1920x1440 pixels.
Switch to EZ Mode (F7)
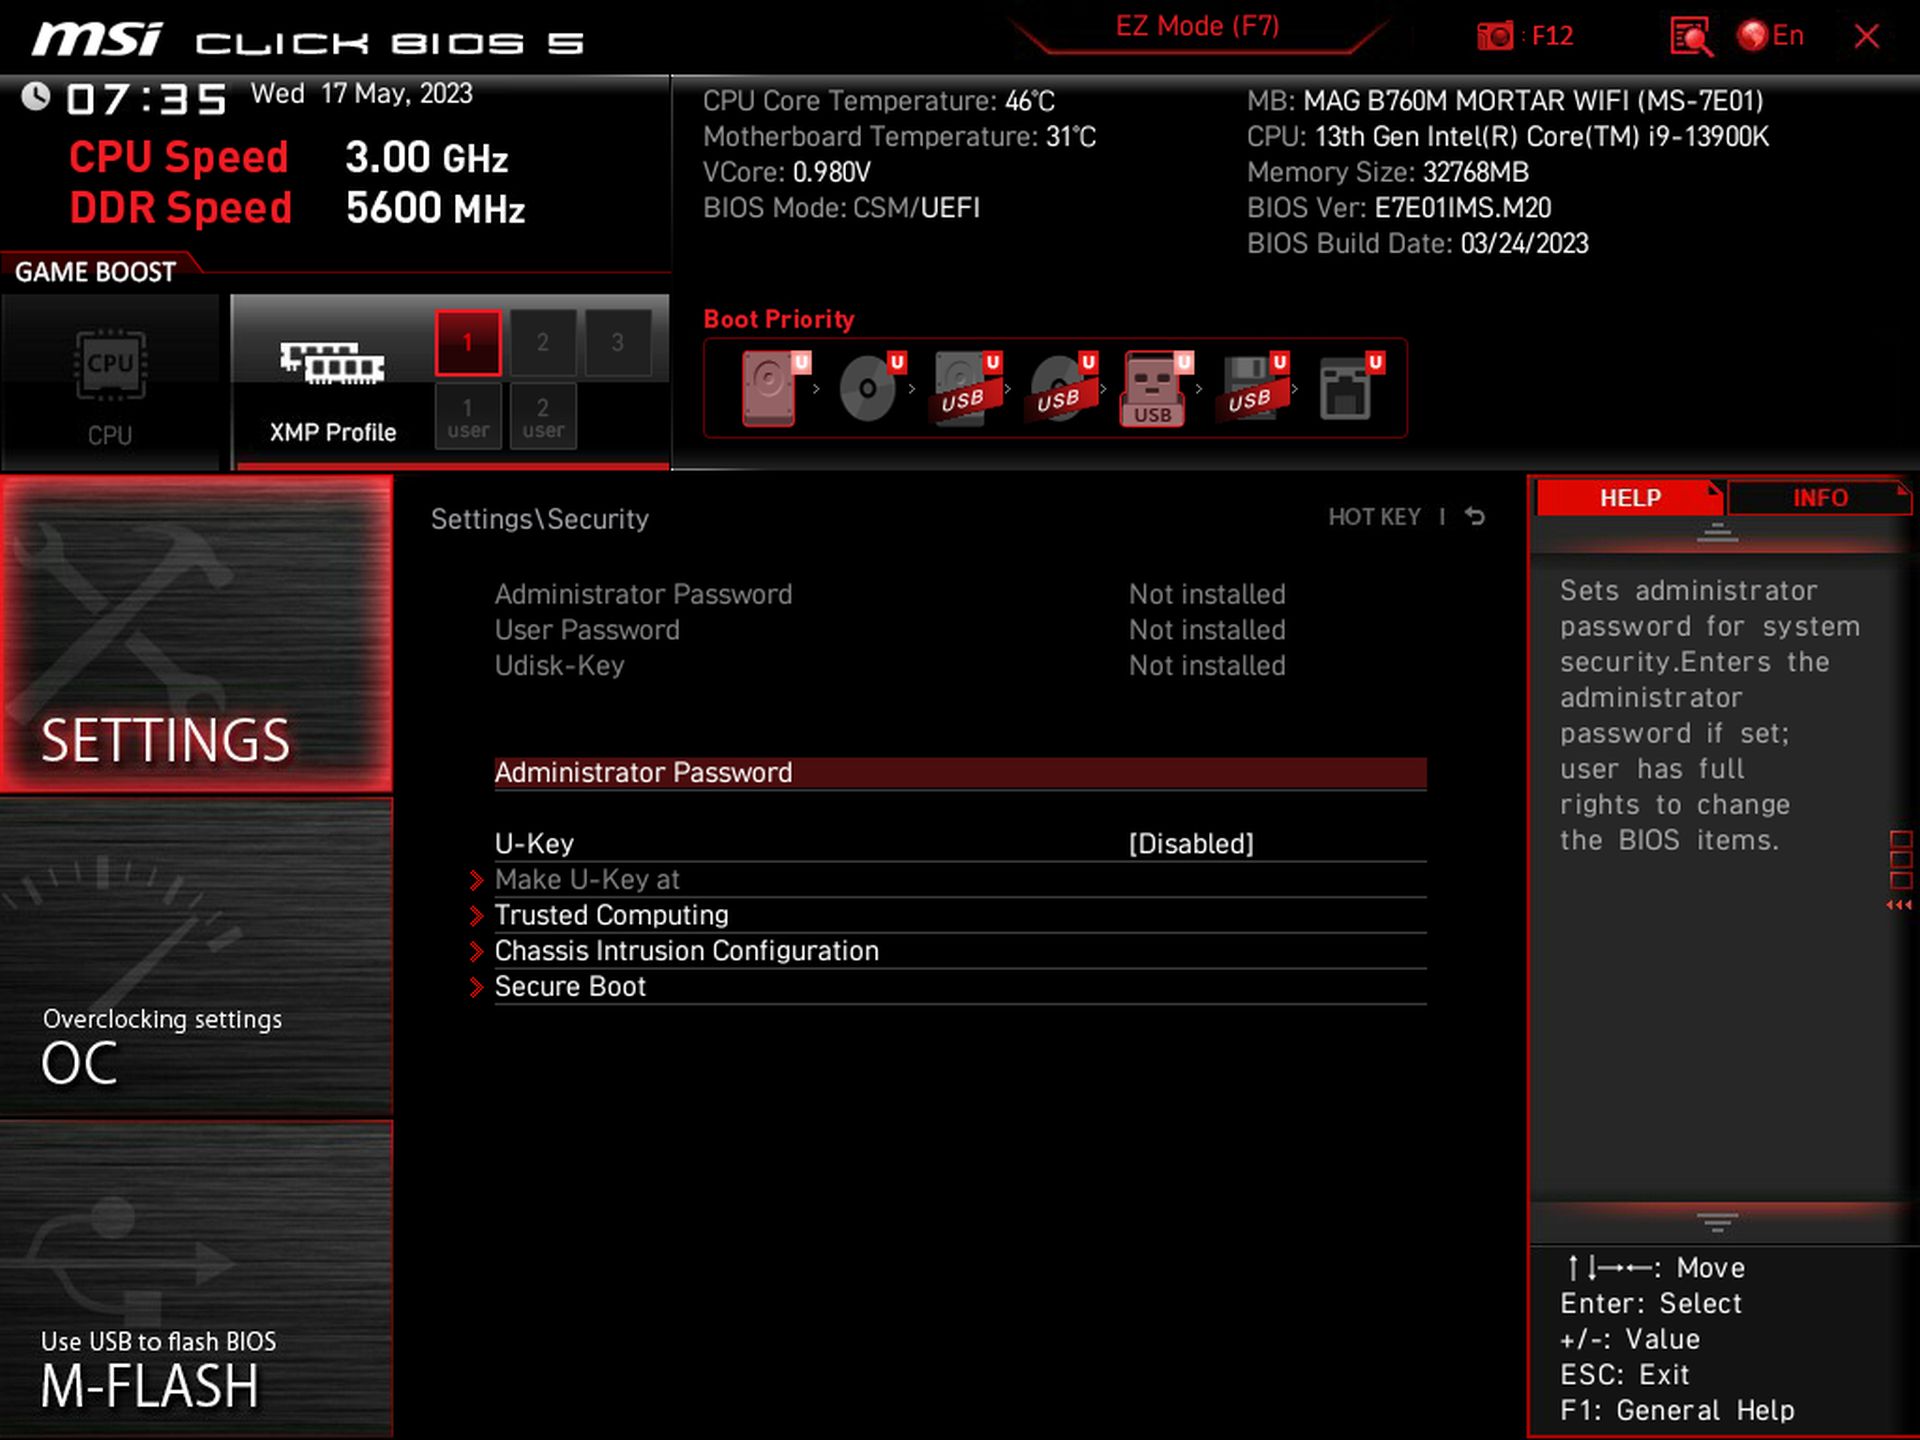pyautogui.click(x=1197, y=26)
